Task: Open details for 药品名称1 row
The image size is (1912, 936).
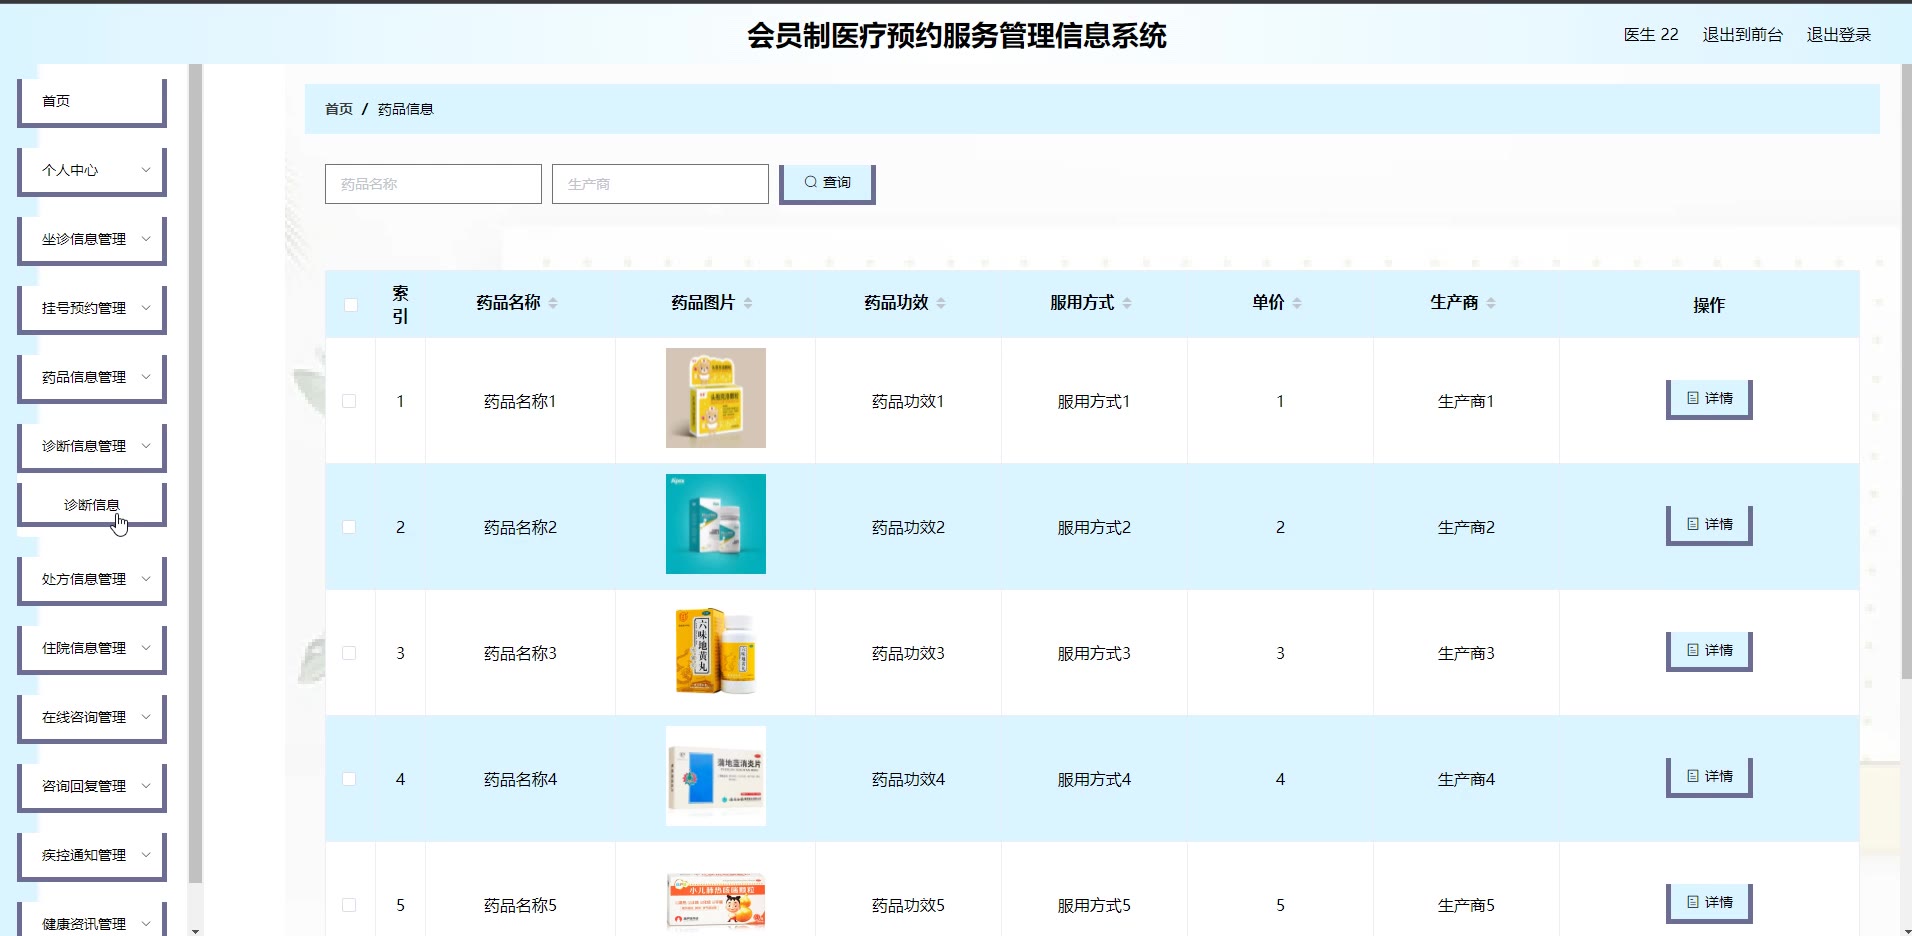Action: 1709,399
